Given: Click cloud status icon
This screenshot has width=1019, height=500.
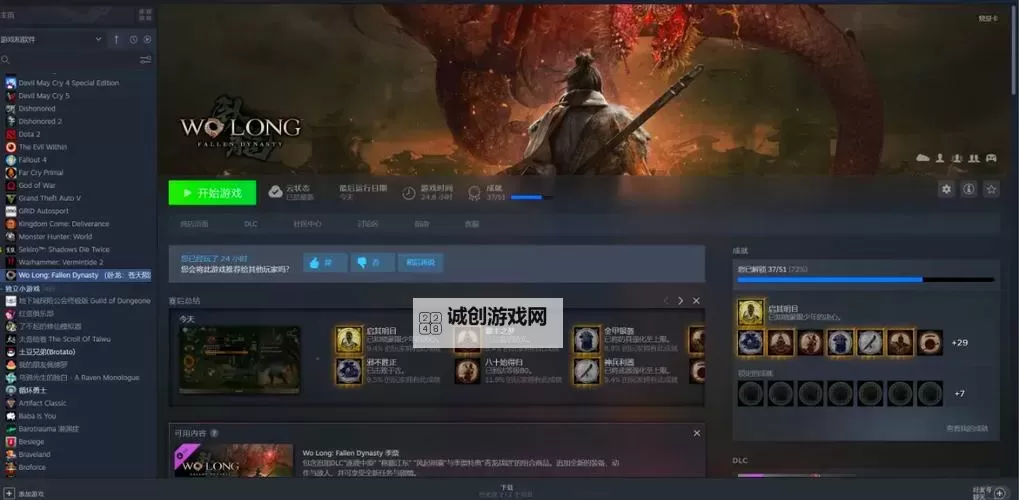Looking at the screenshot, I should (x=276, y=192).
